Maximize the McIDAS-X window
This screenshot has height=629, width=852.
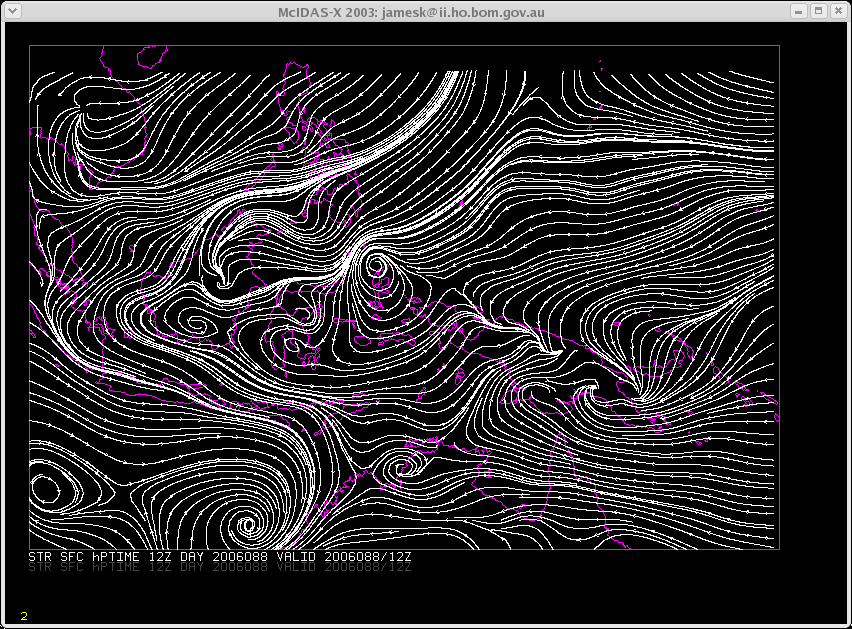coord(818,10)
